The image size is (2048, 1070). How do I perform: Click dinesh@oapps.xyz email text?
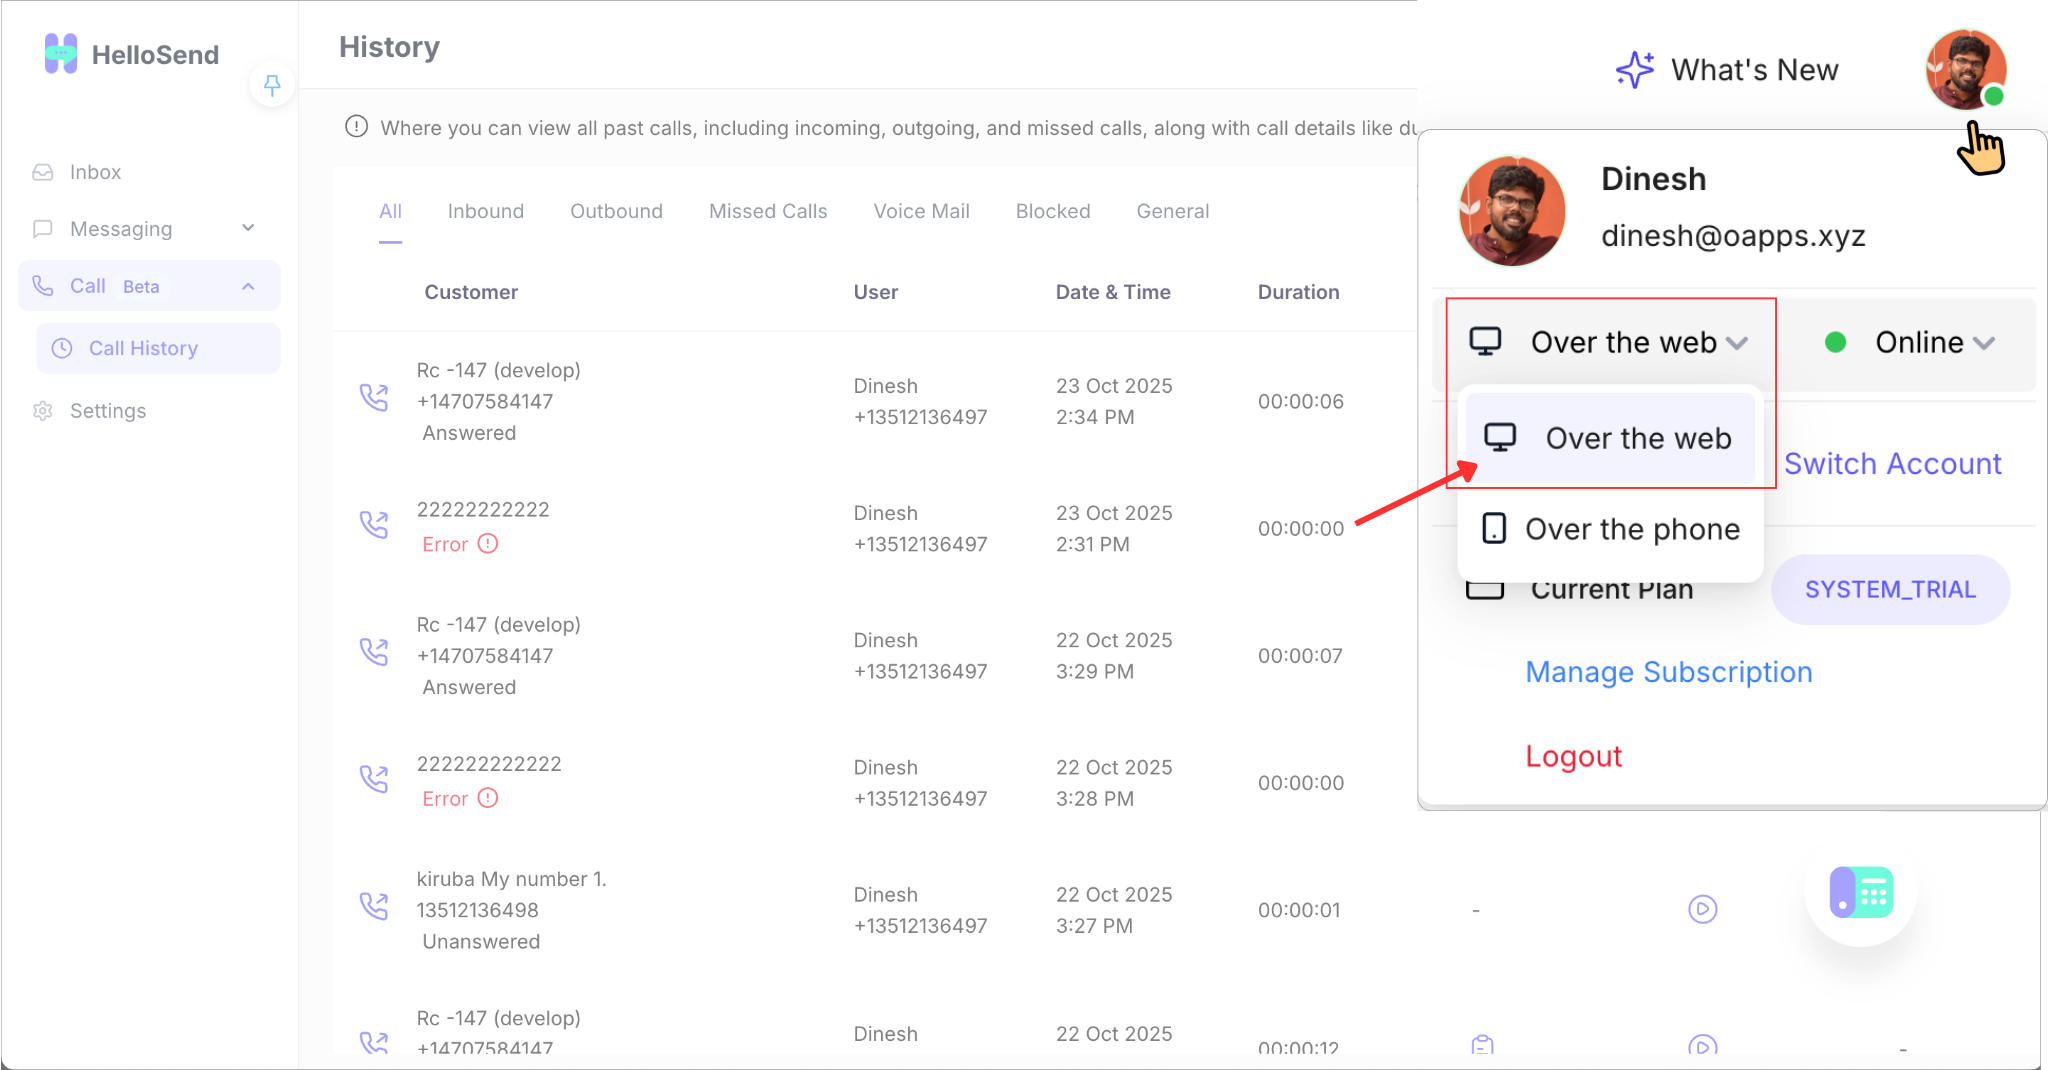1733,236
